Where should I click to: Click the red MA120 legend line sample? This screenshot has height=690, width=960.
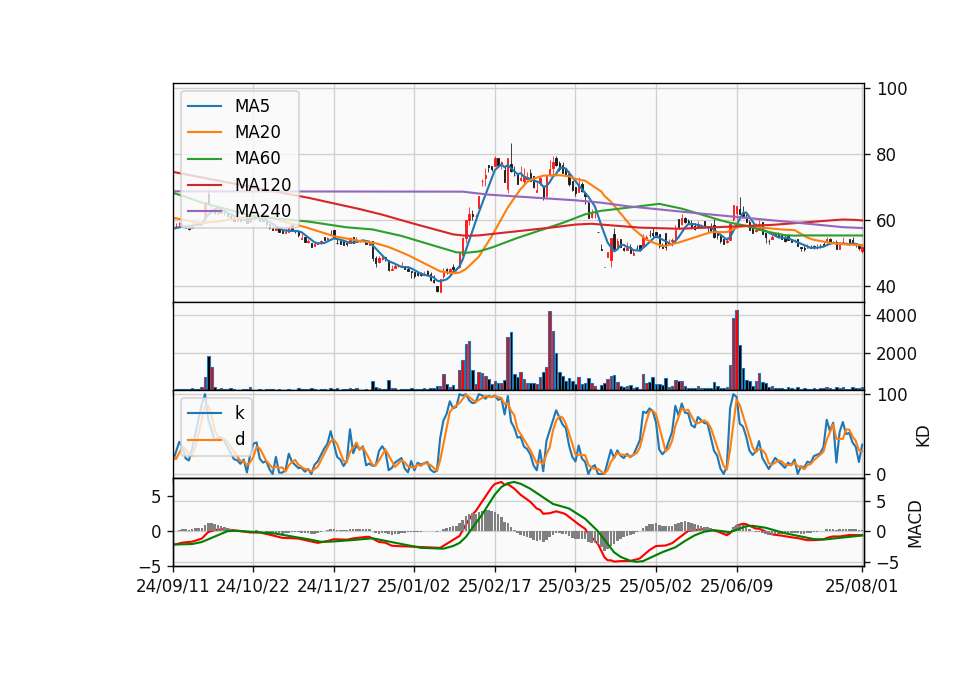(204, 185)
